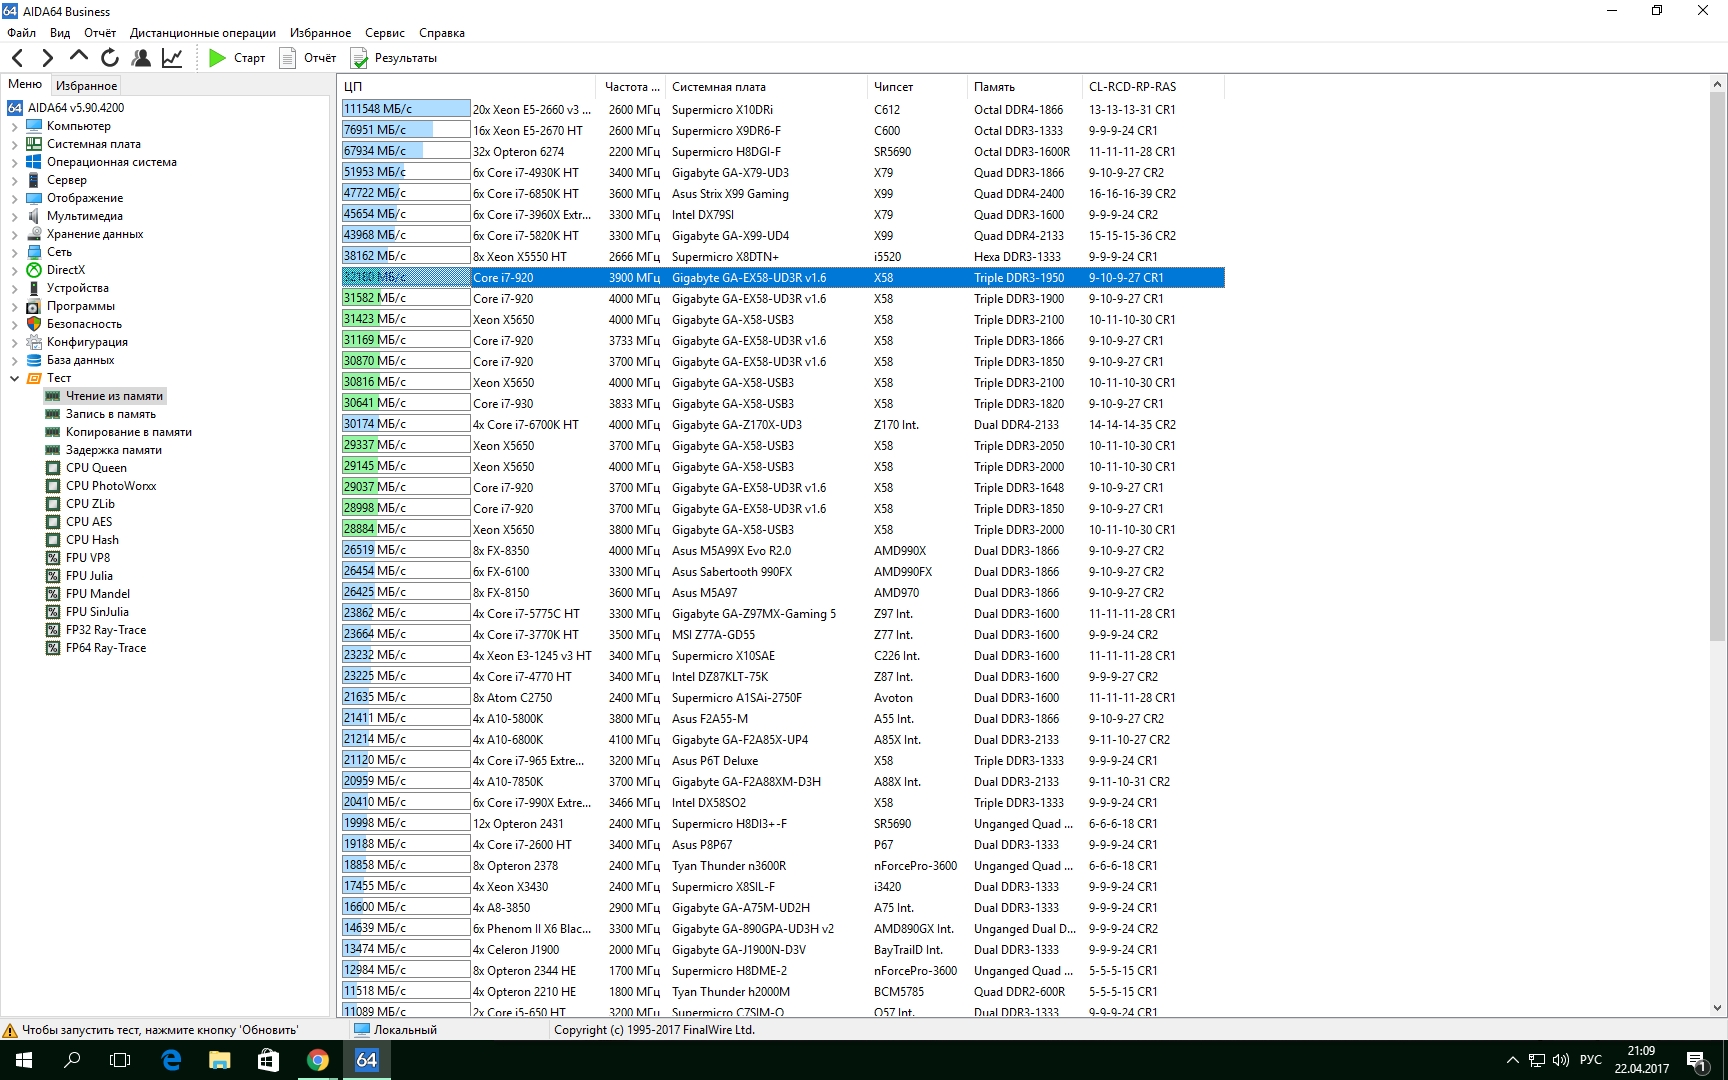Click the 111548 МБ/с result bar
1728x1080 pixels.
click(406, 109)
